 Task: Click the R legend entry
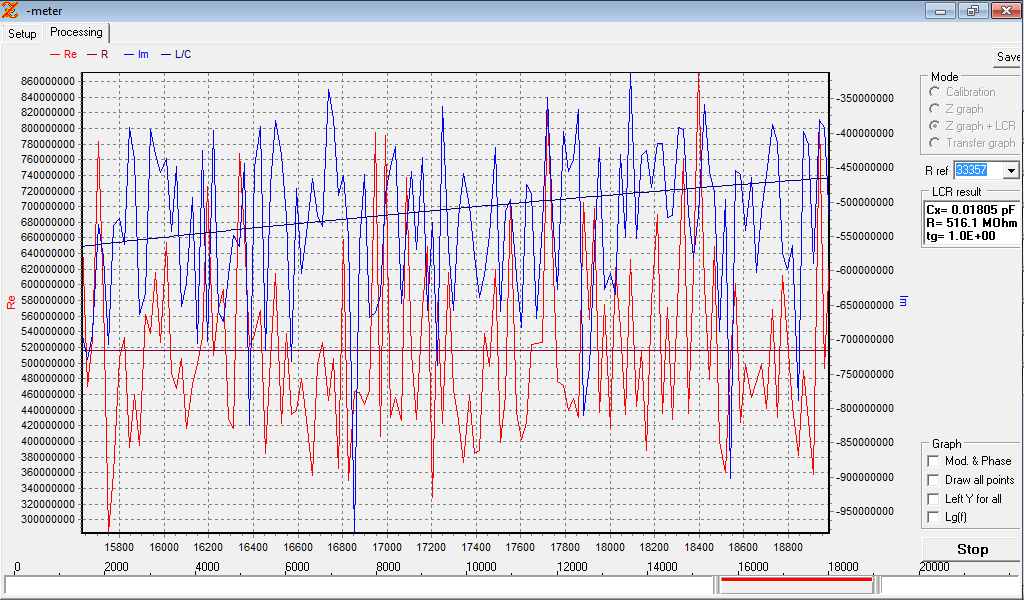click(98, 54)
